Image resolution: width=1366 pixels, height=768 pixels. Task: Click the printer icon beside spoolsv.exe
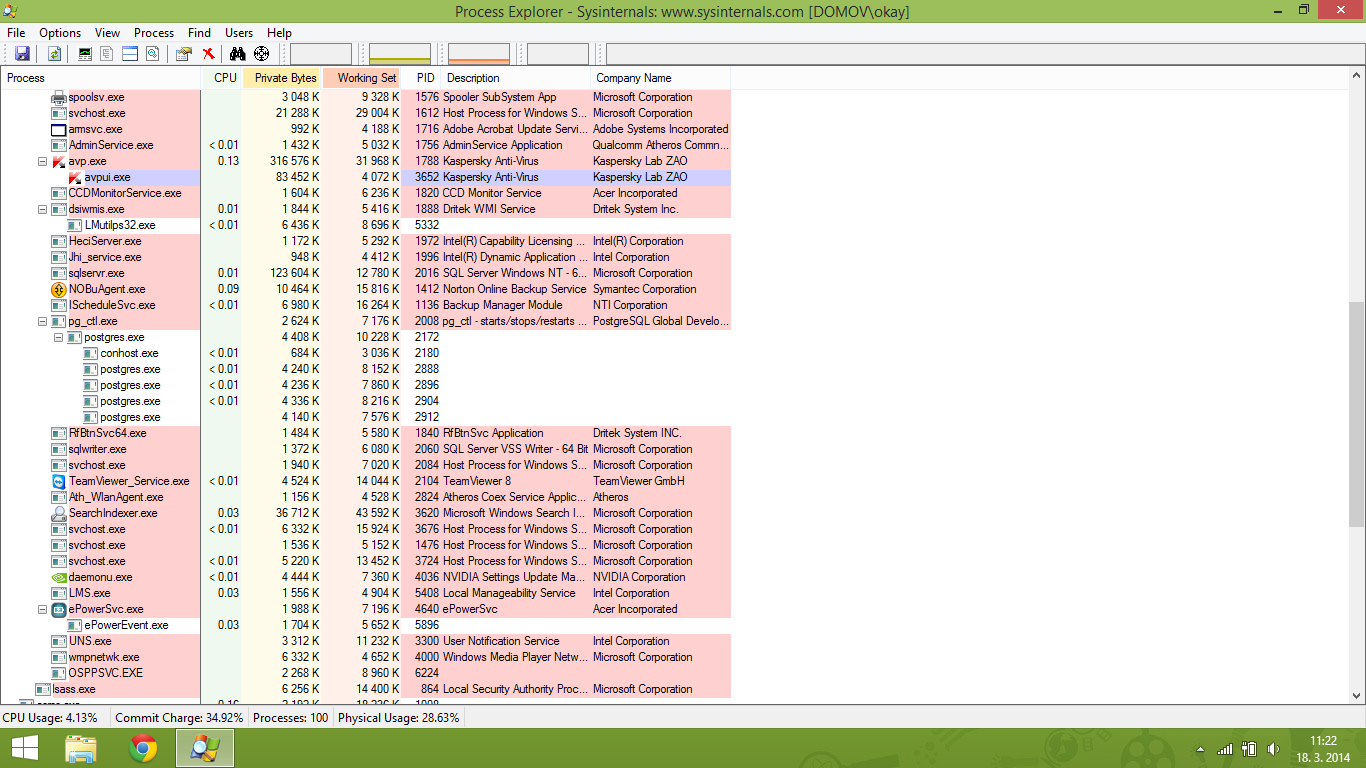59,97
